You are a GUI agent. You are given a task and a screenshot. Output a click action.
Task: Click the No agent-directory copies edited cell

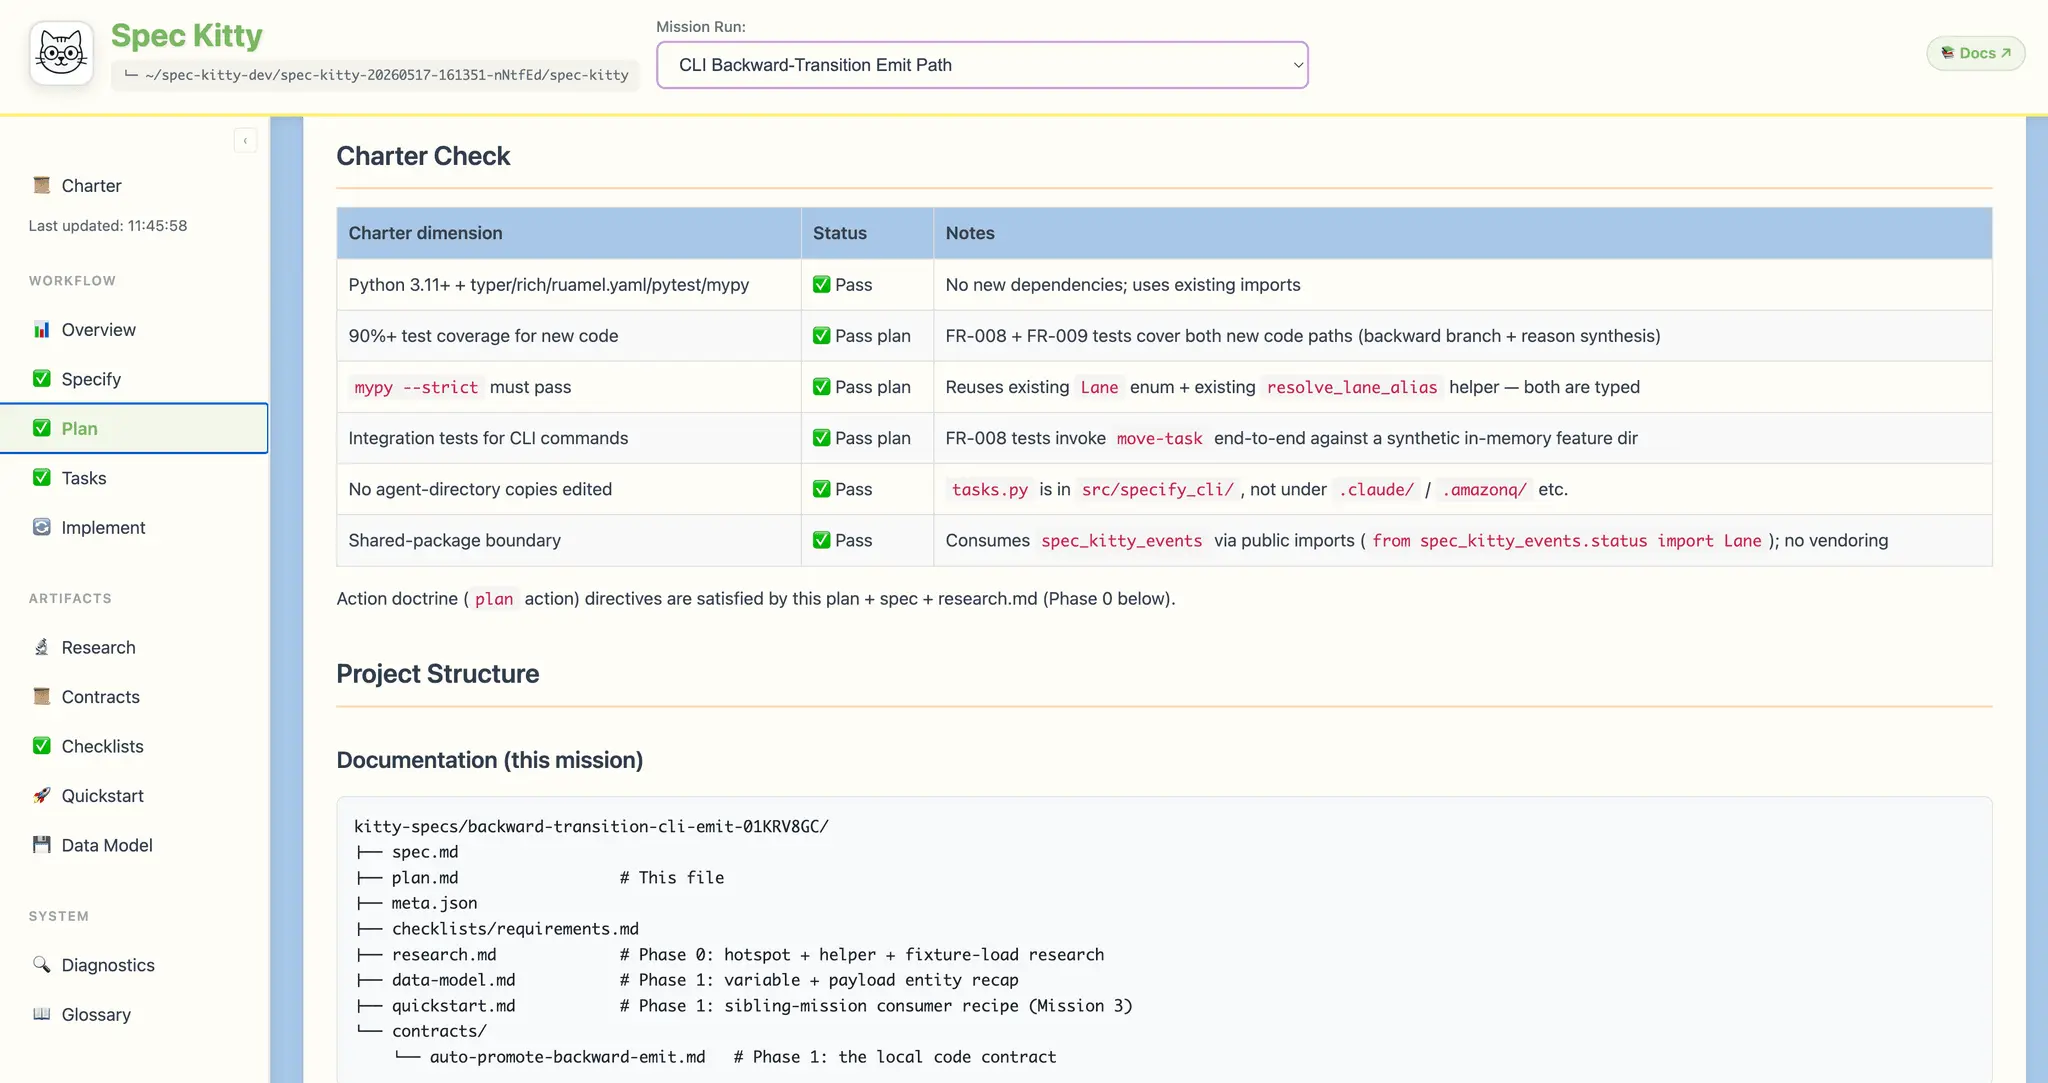point(568,489)
